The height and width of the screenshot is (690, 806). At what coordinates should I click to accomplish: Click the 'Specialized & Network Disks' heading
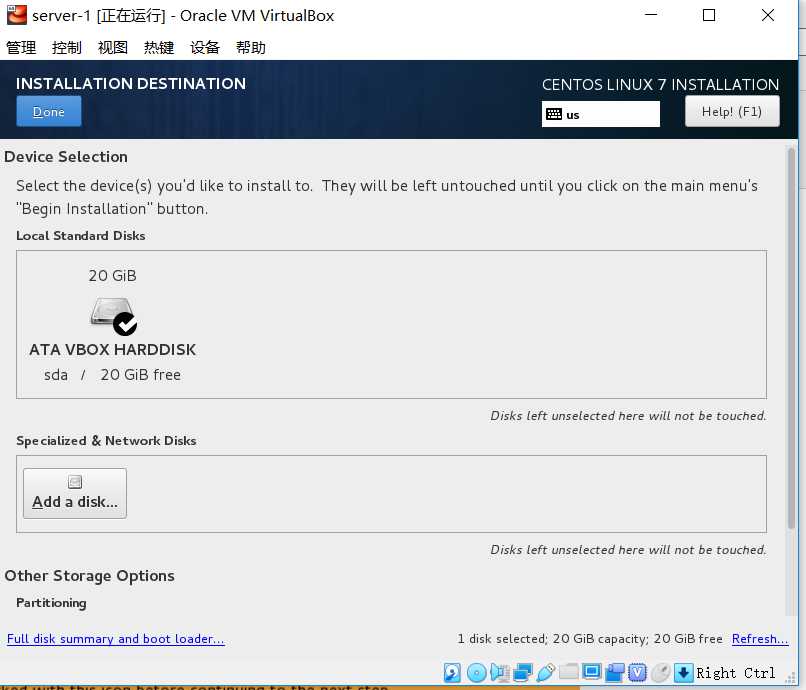click(106, 441)
